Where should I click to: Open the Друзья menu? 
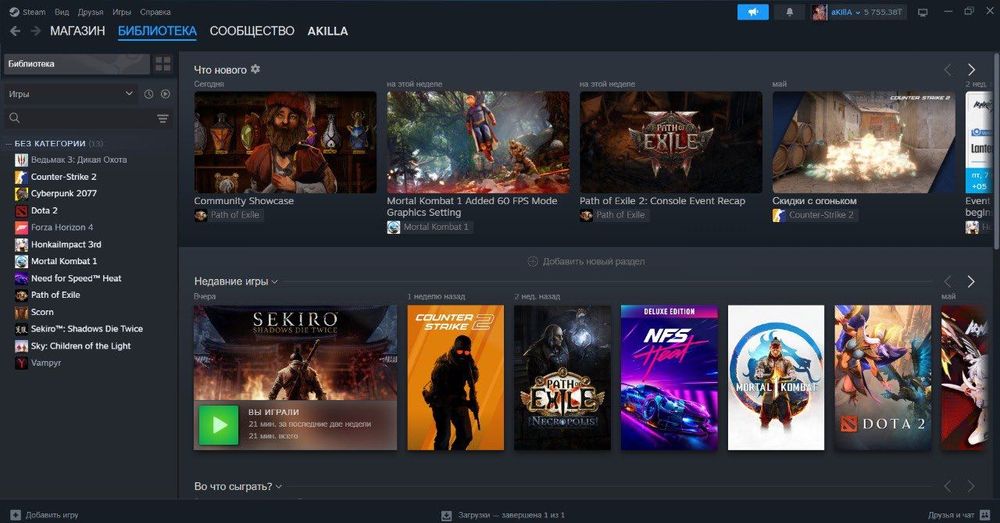click(91, 11)
